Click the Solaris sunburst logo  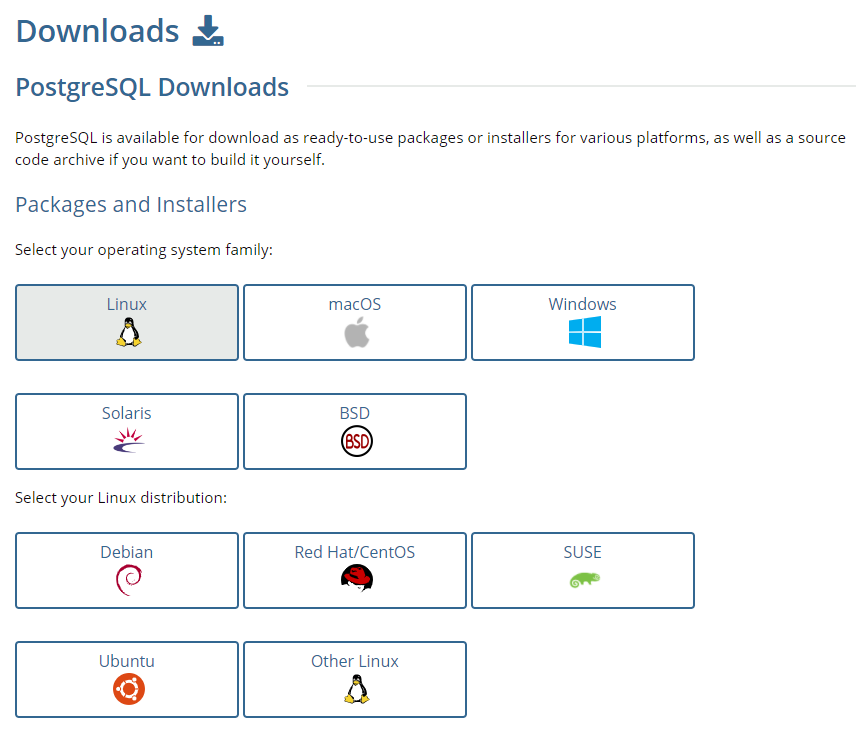pos(129,441)
